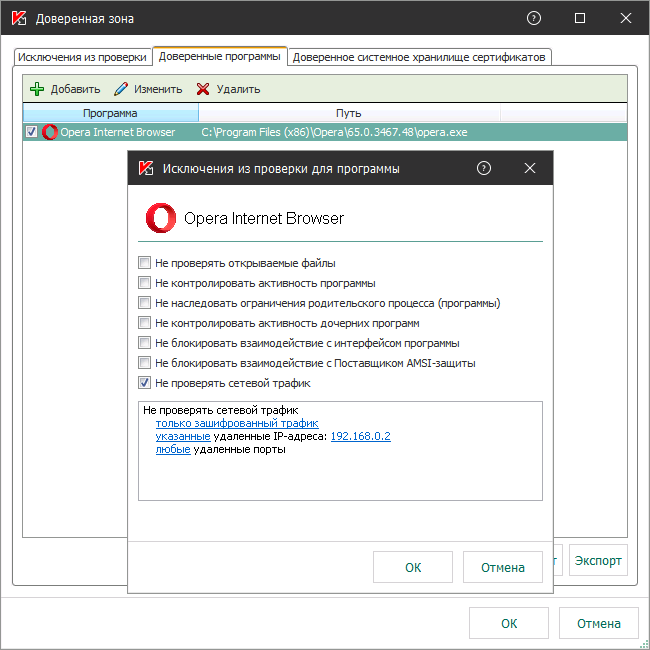Maximize the Доверенная зона window
This screenshot has width=650, height=650.
click(580, 18)
